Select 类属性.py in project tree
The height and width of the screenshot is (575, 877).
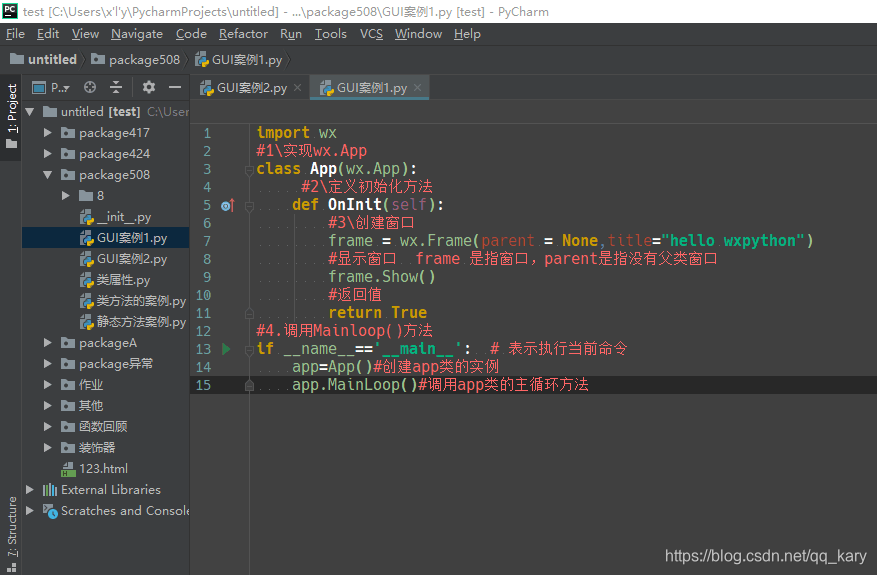tap(115, 280)
